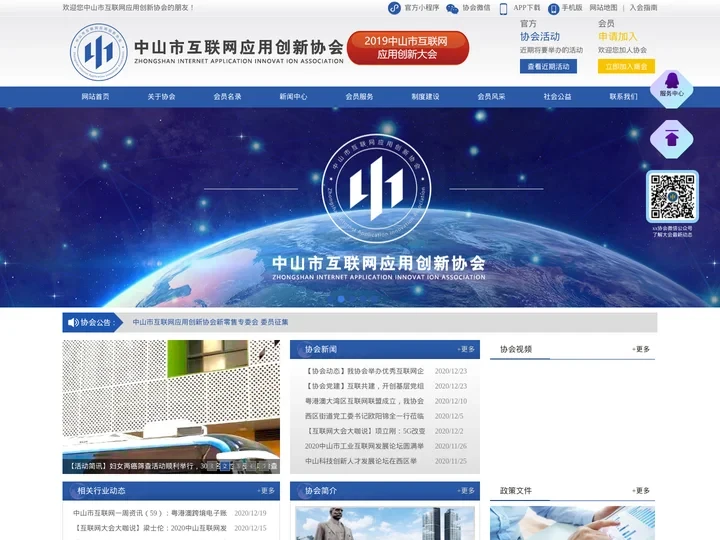Open news 【协会动态】我协会举办优秀互联网企
The image size is (720, 540).
tap(364, 371)
